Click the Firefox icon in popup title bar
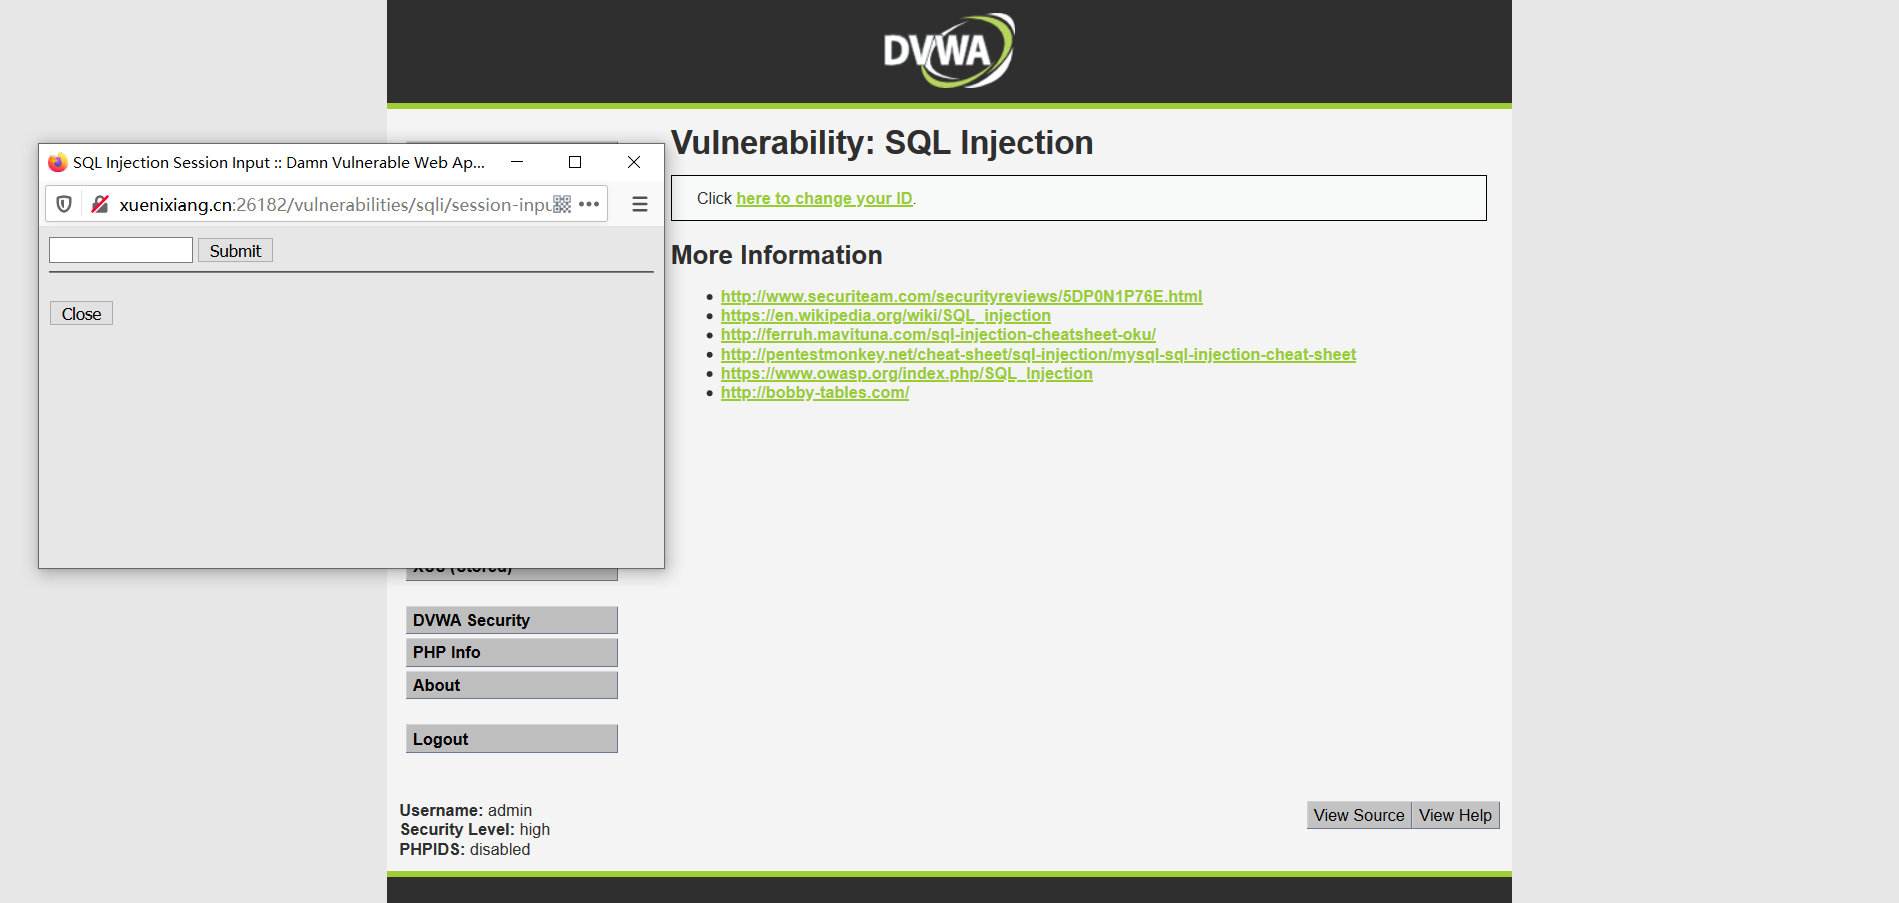 click(x=57, y=162)
